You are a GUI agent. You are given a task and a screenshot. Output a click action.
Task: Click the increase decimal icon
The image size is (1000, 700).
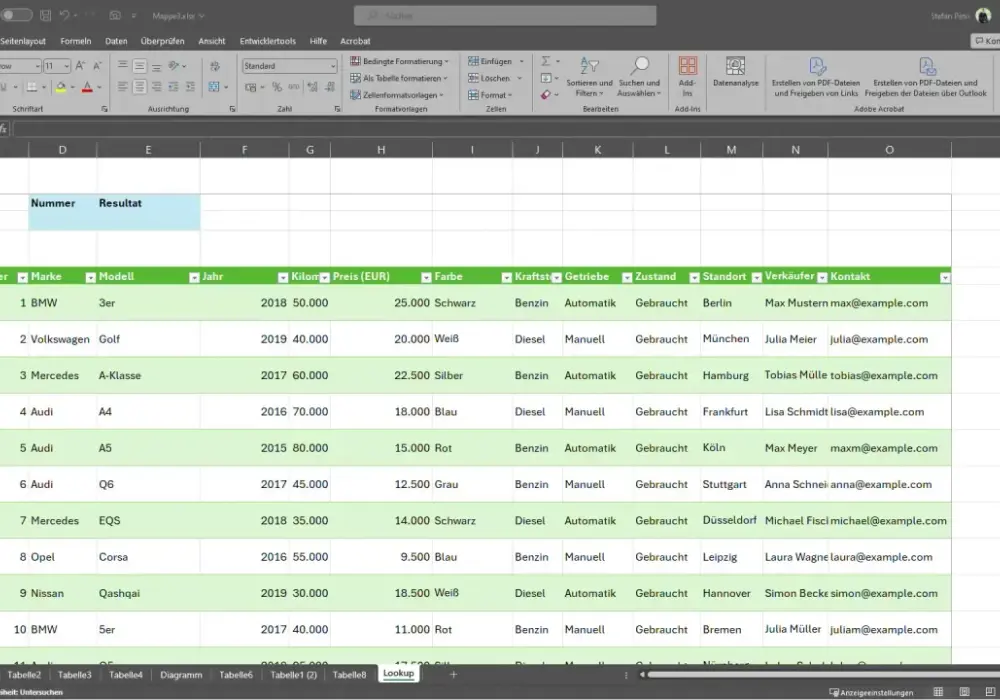click(312, 87)
